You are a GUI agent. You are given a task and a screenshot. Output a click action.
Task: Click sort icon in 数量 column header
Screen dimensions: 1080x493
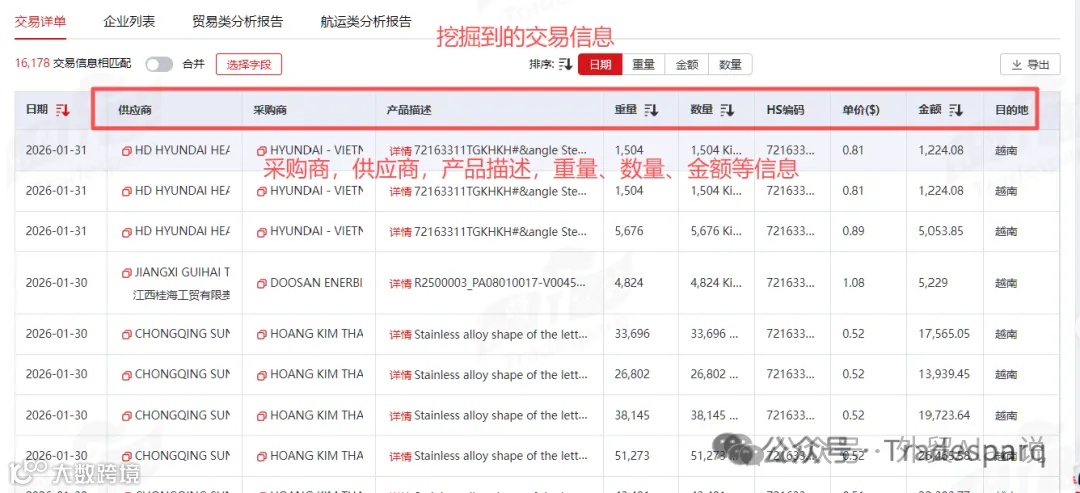coord(727,109)
